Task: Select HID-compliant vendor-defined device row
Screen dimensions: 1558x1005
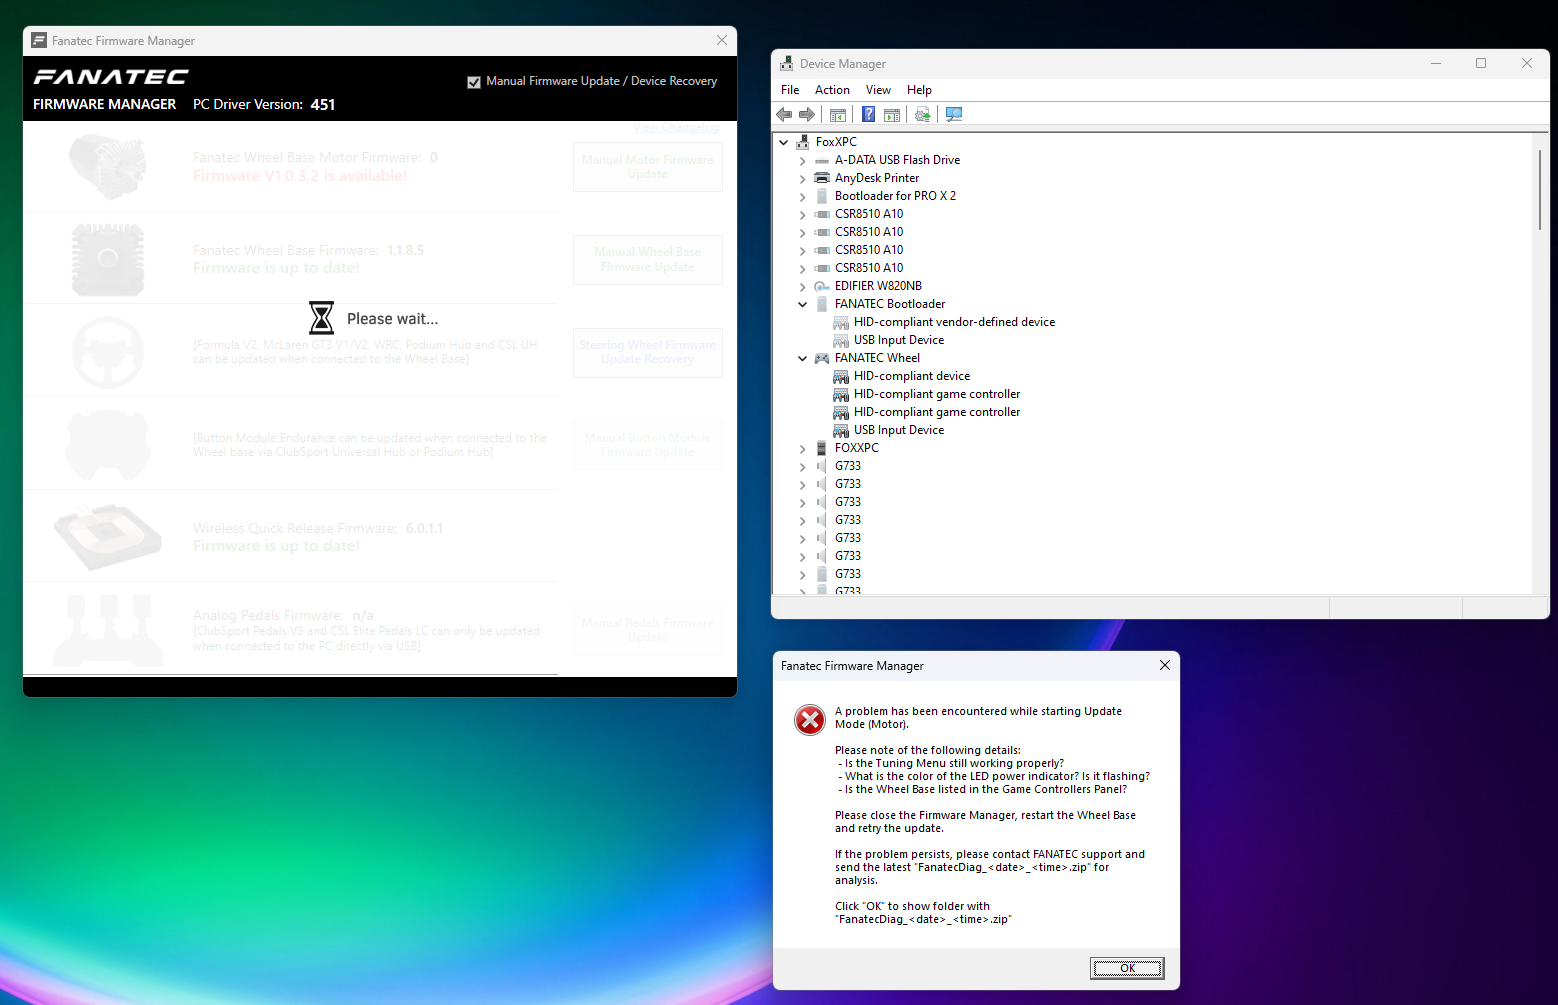Action: tap(954, 322)
